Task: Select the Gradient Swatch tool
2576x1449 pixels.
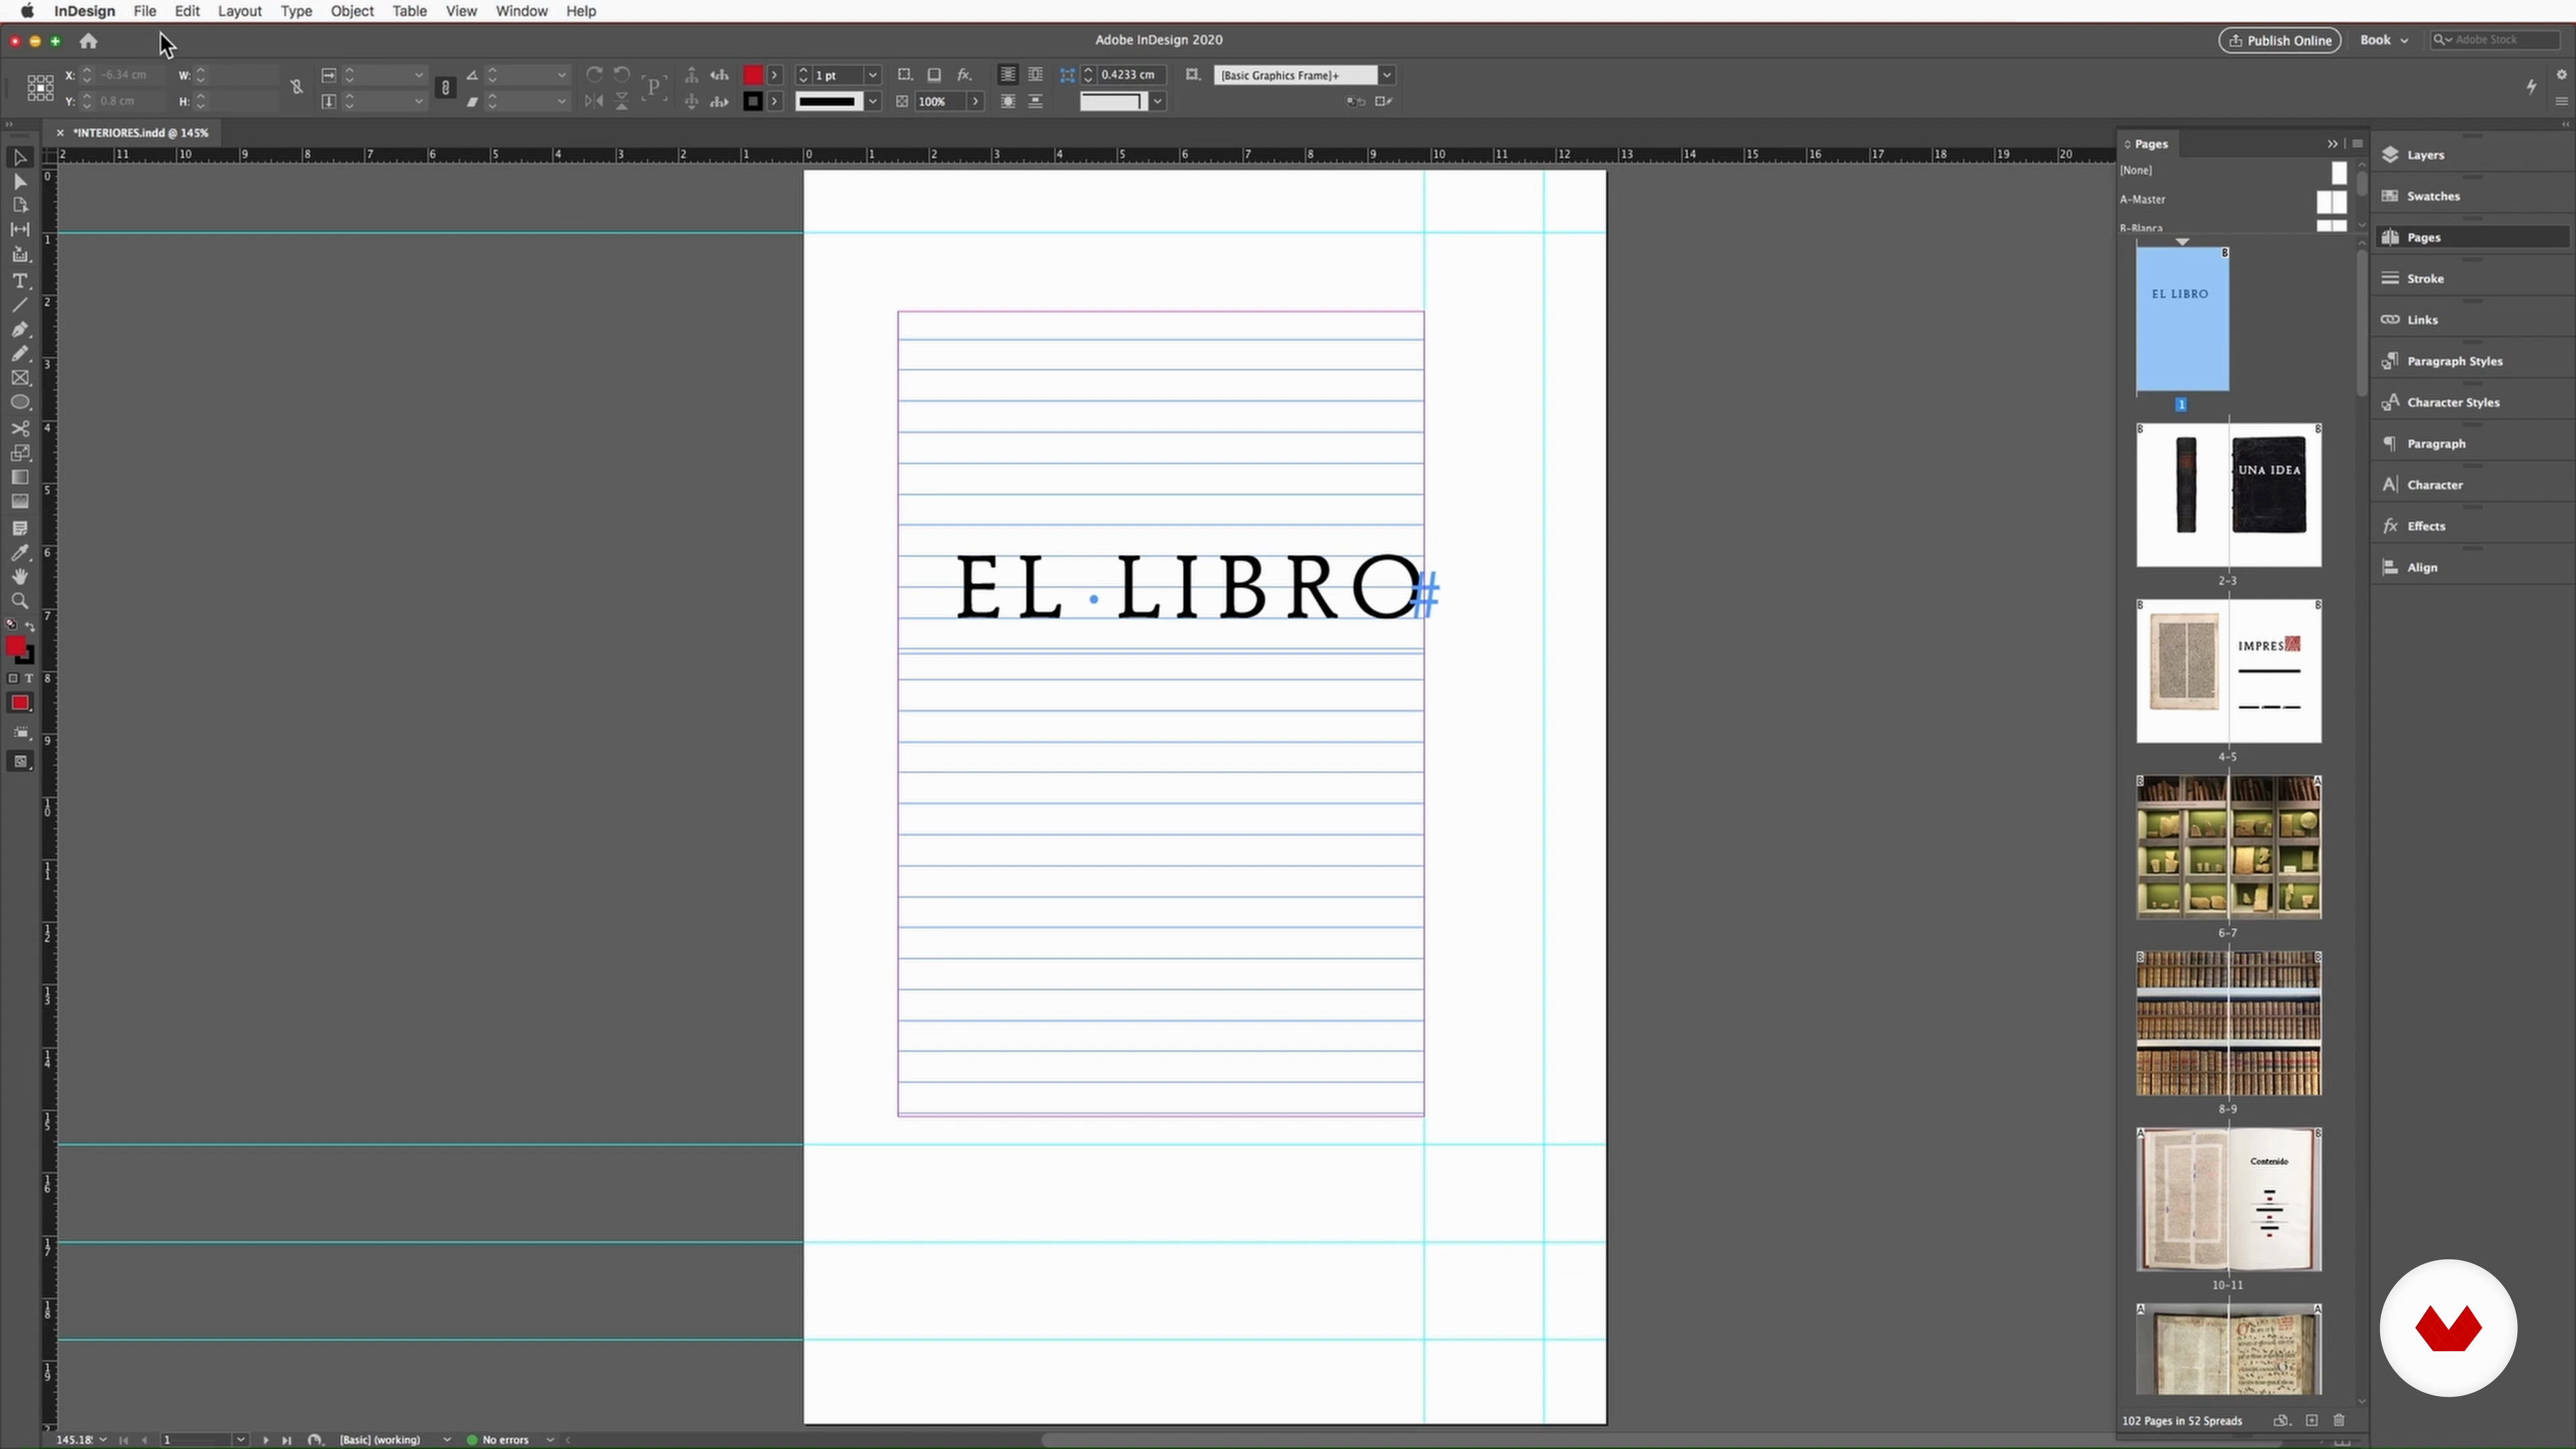Action: pos(19,477)
